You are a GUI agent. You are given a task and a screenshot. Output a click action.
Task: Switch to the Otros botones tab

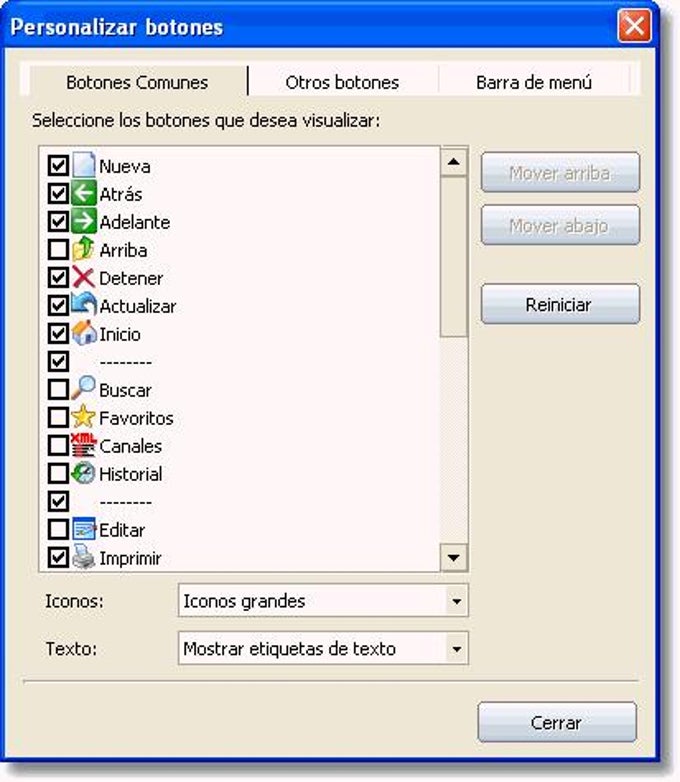[342, 82]
